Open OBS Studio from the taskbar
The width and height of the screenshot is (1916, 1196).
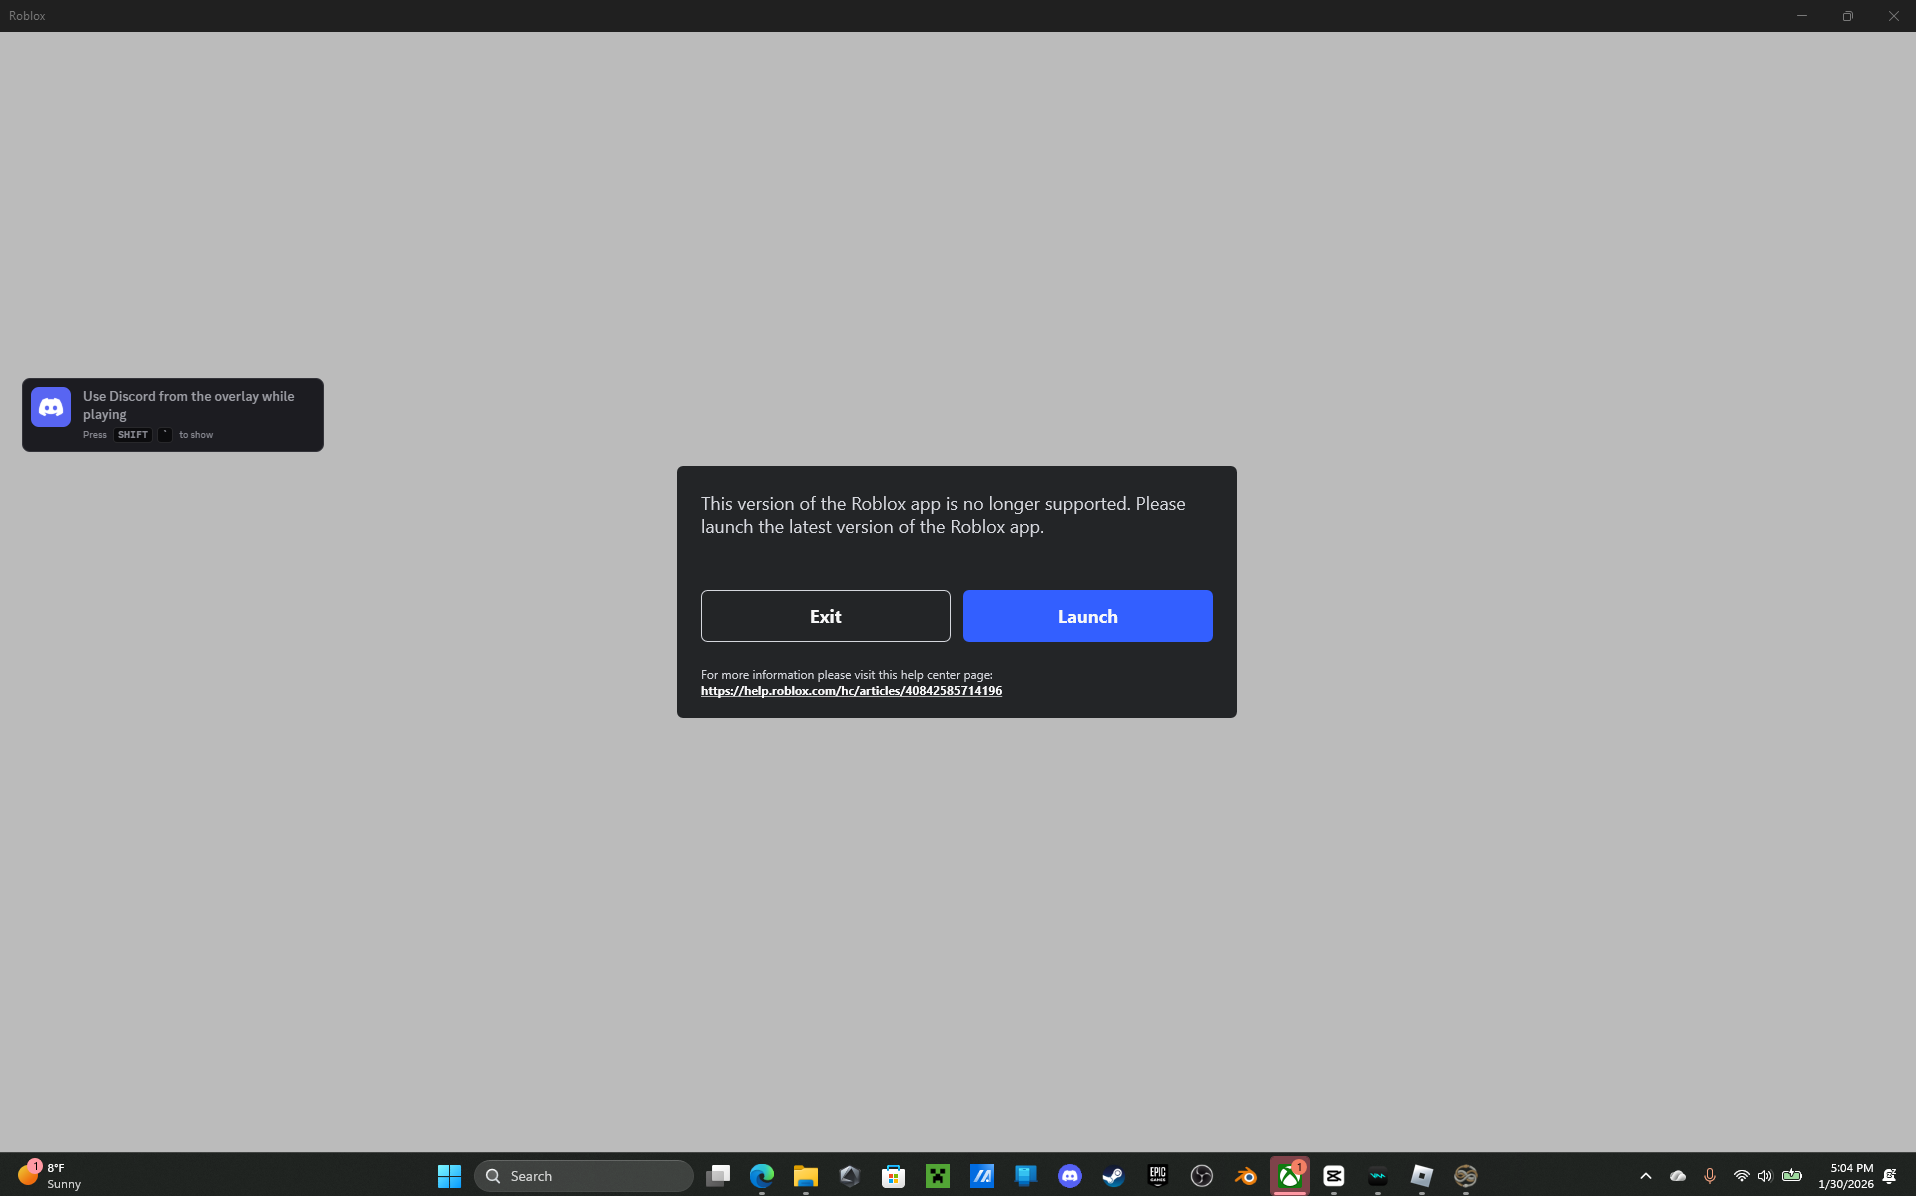[x=1201, y=1176]
